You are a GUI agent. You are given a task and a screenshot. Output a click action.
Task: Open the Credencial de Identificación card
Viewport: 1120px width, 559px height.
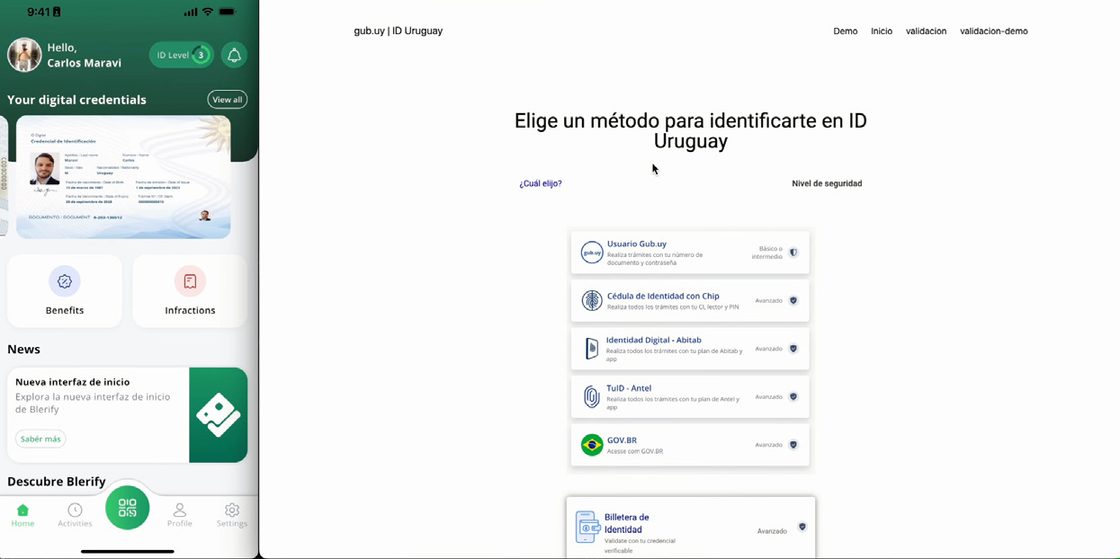(123, 176)
